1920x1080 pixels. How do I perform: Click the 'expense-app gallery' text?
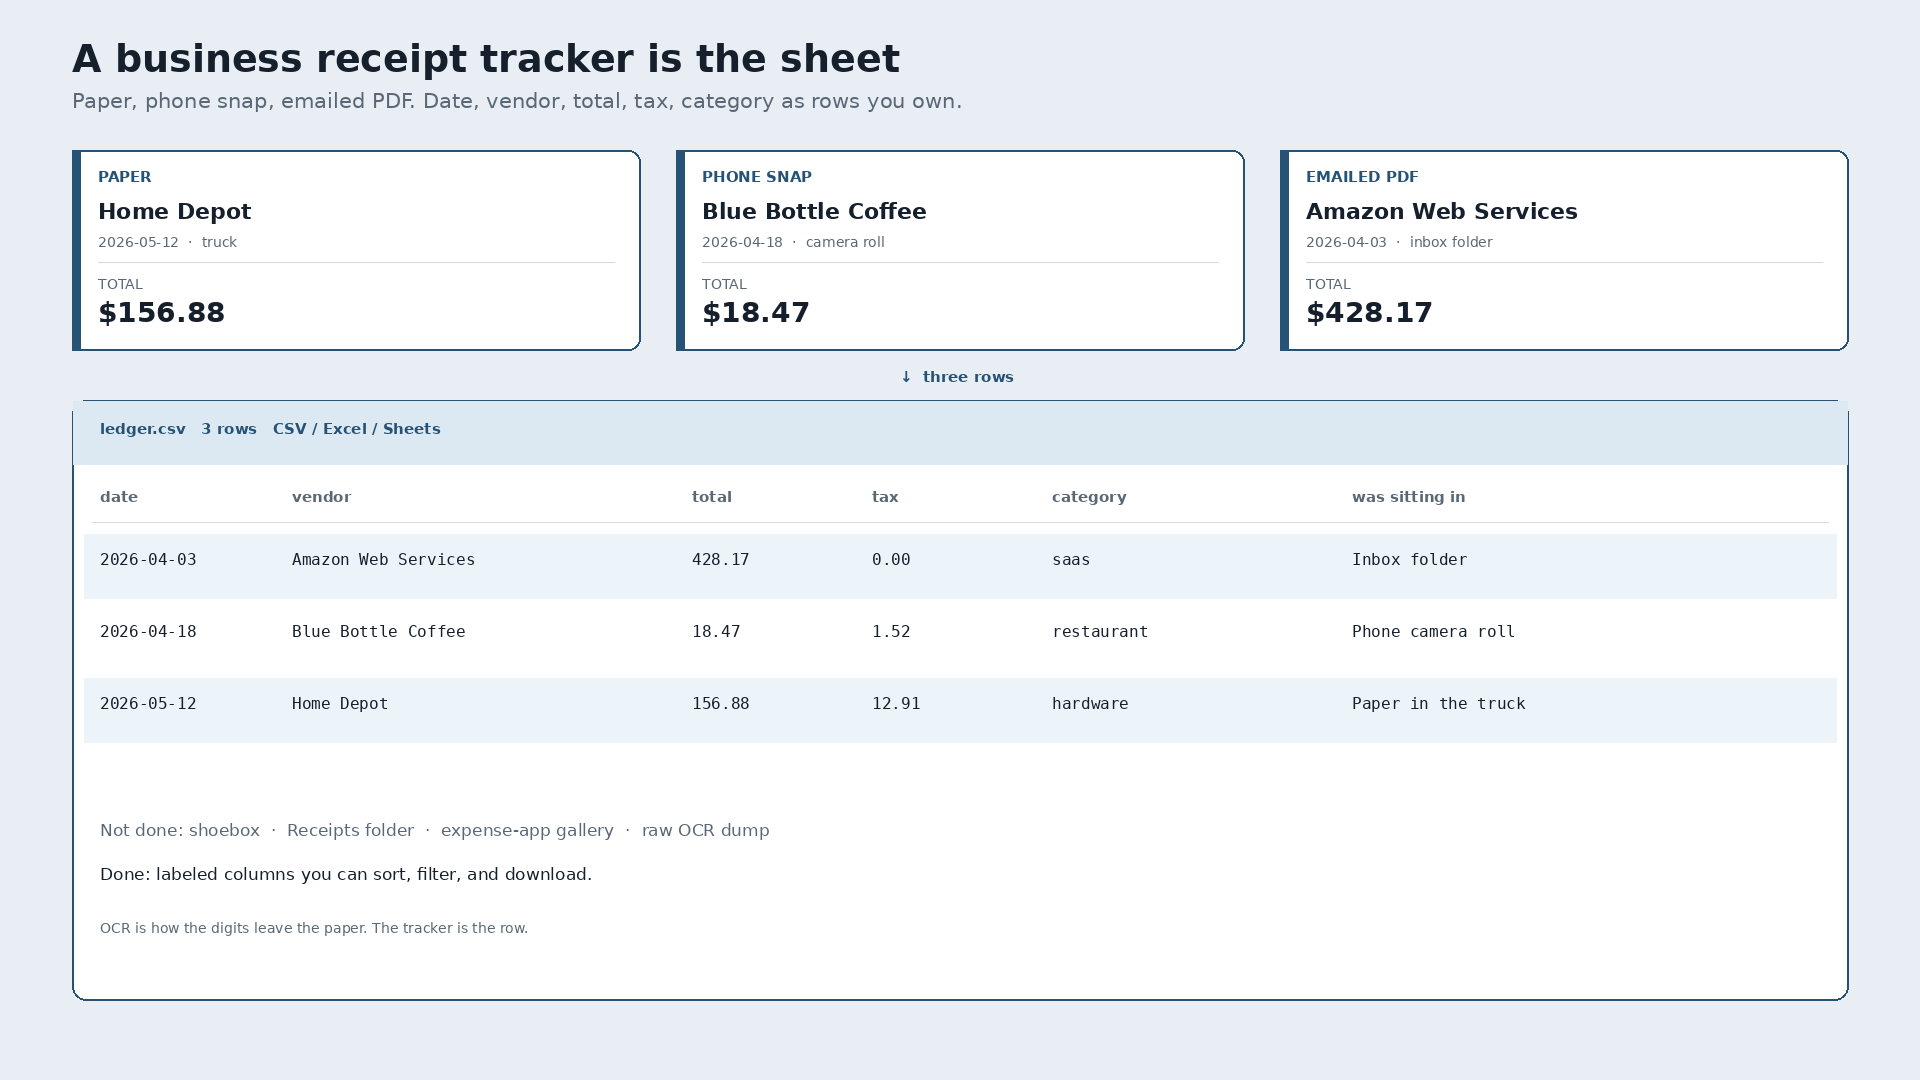coord(527,831)
